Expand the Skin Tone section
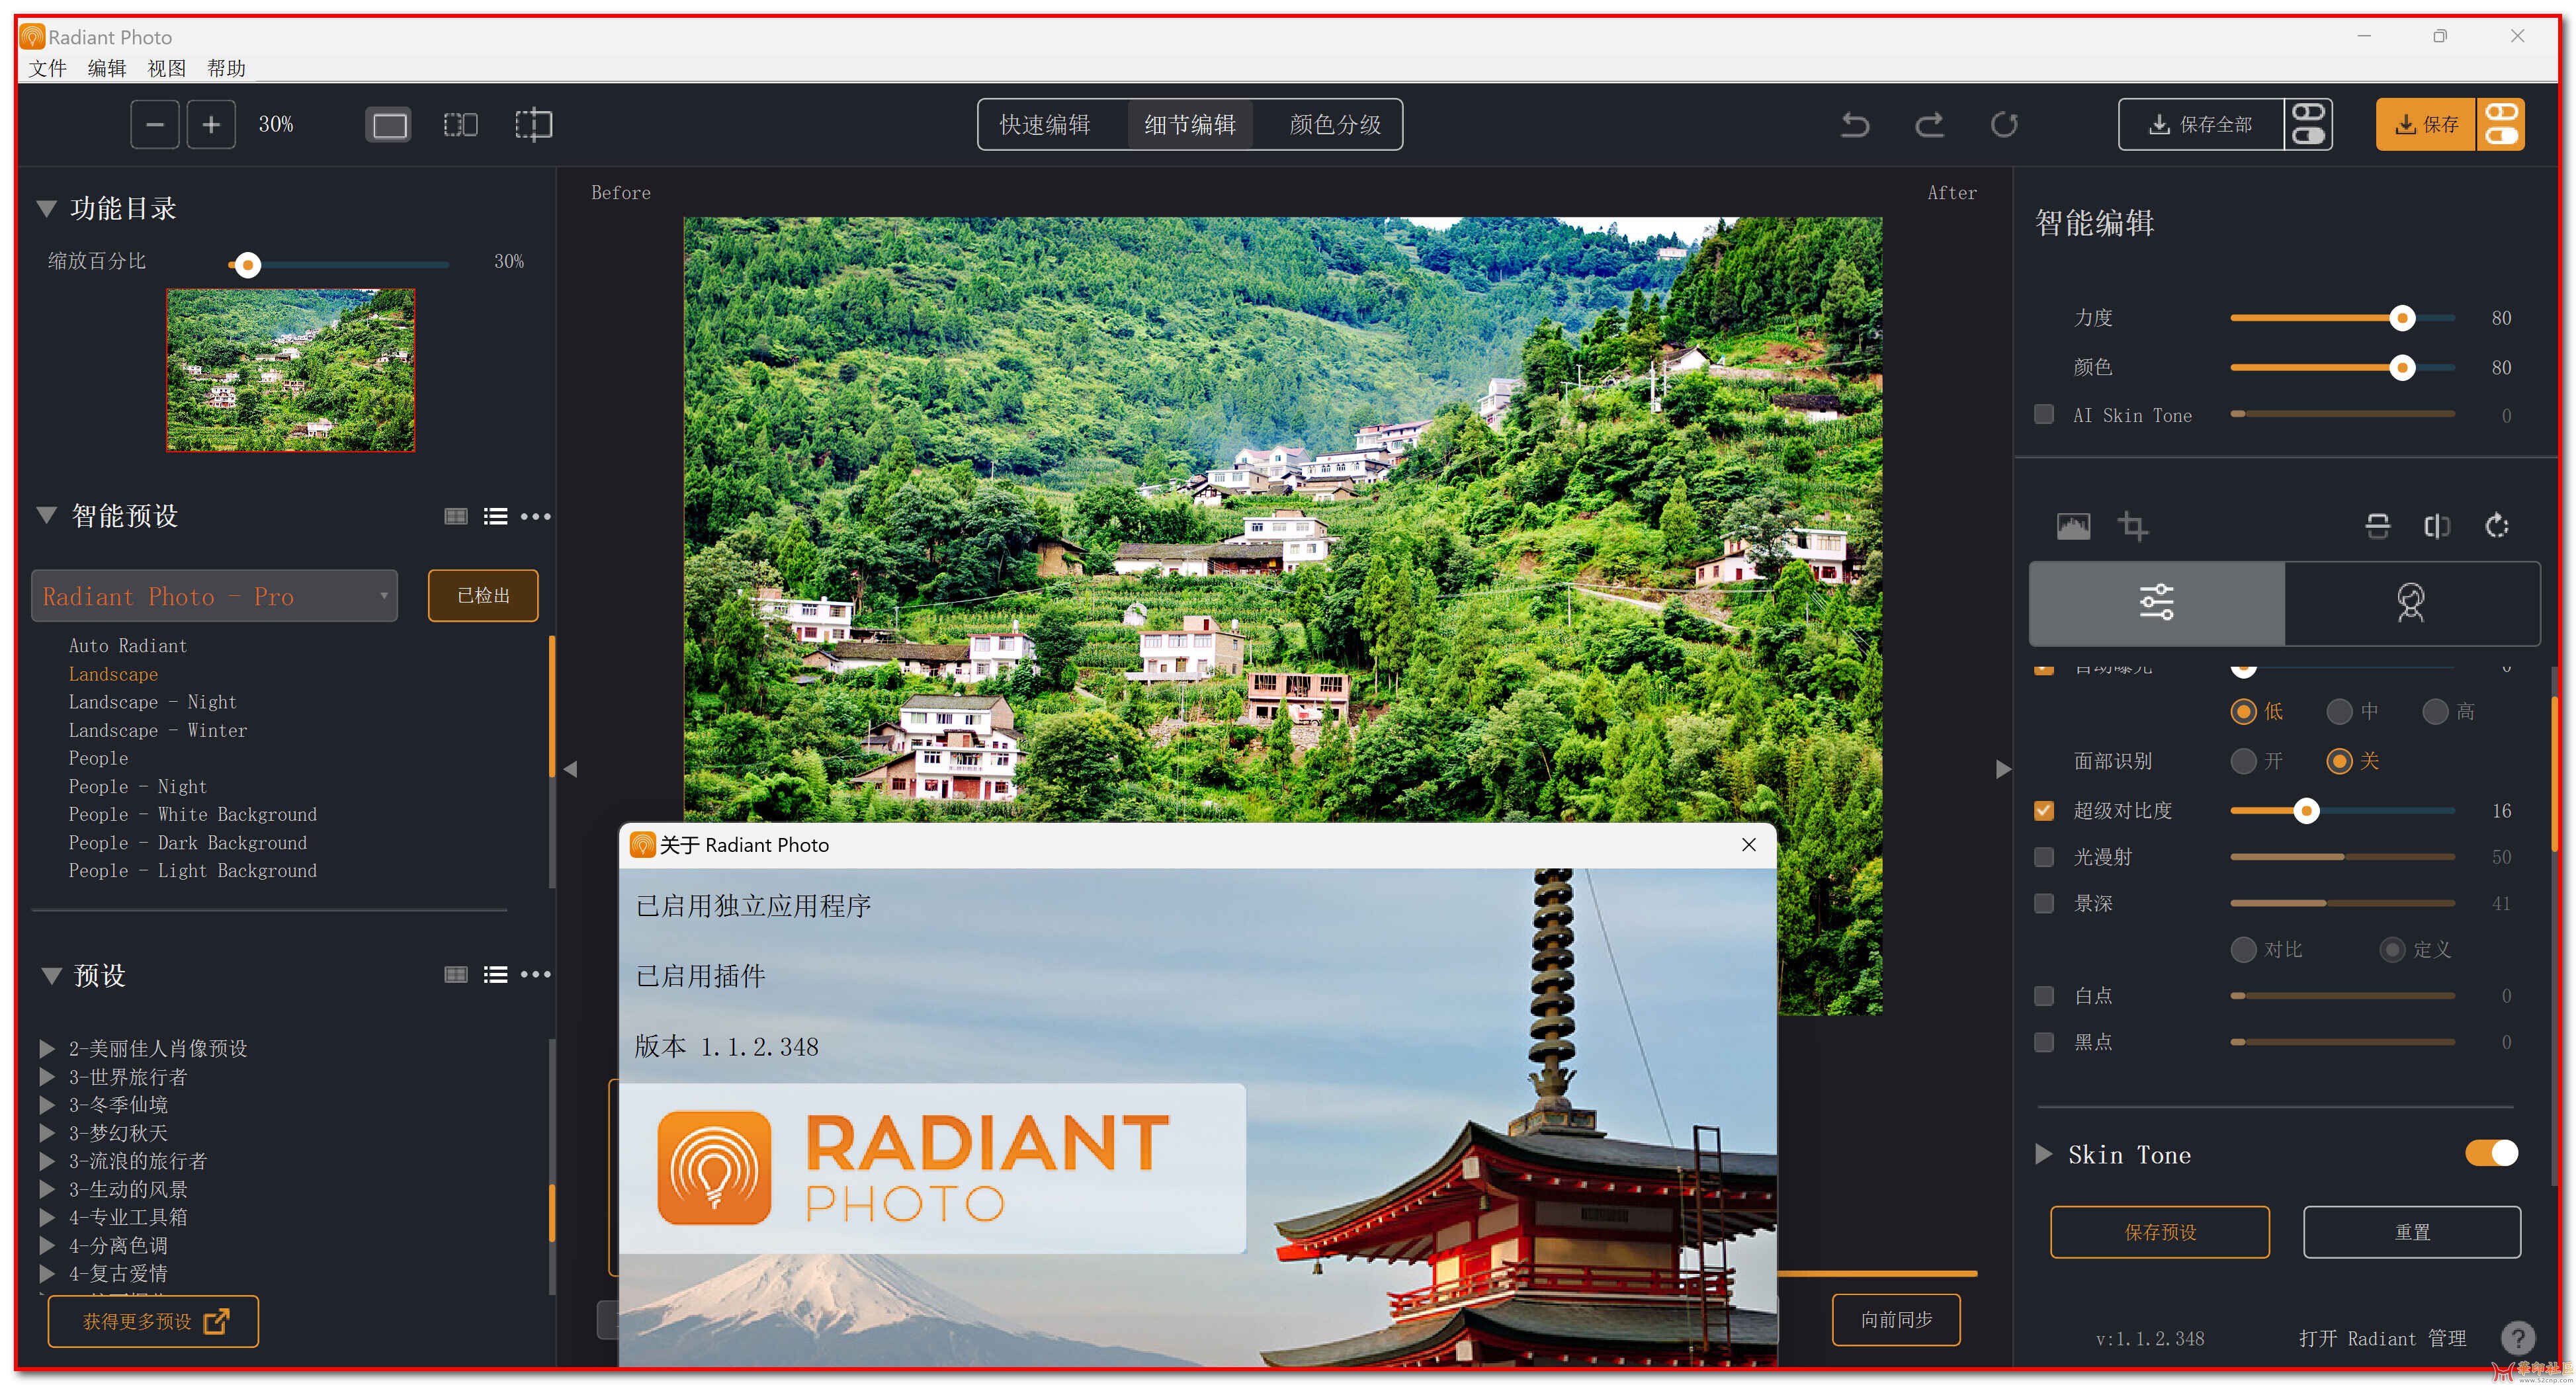2576x1385 pixels. click(2044, 1155)
